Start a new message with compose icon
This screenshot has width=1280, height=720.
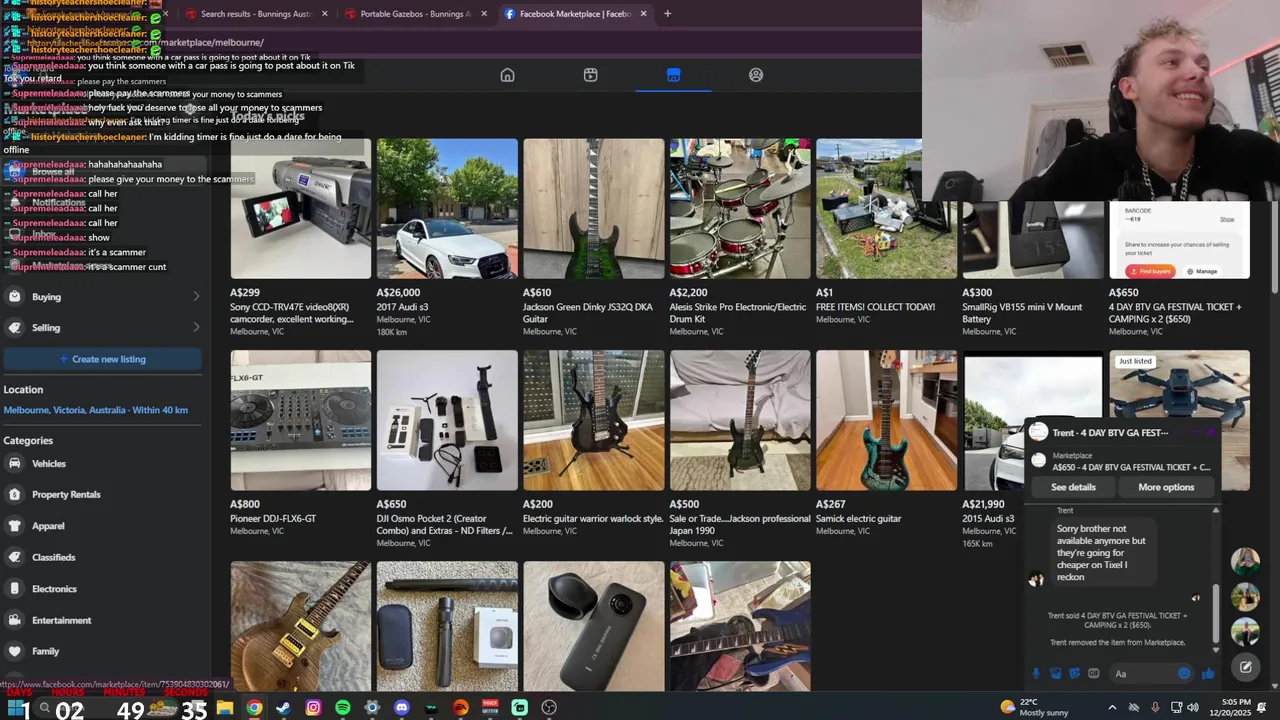[x=1245, y=666]
